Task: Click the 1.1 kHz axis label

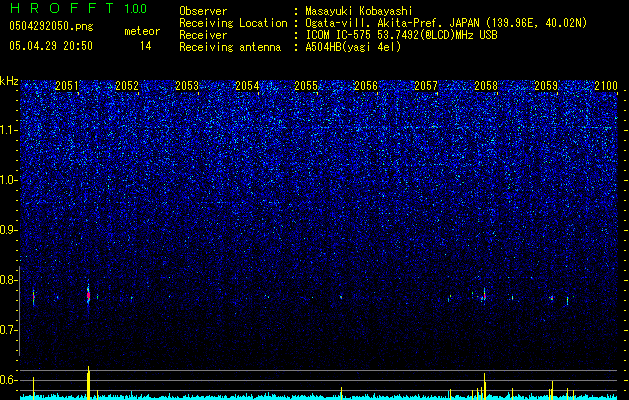Action: 9,130
